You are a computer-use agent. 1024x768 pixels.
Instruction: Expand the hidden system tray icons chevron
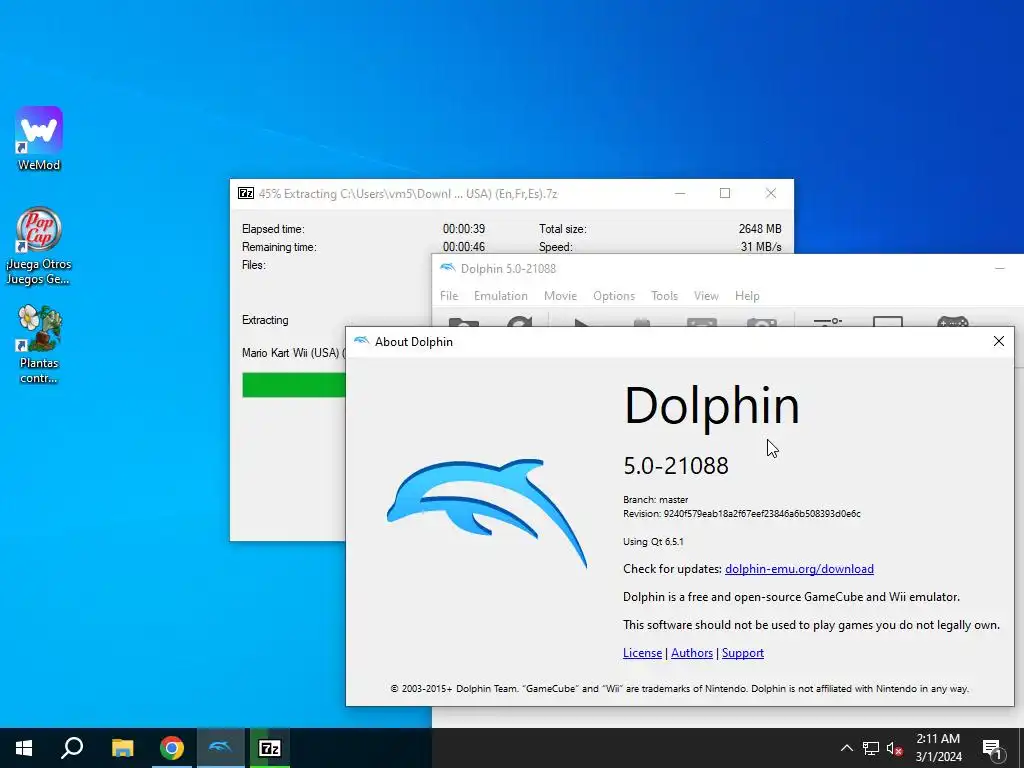tap(846, 748)
